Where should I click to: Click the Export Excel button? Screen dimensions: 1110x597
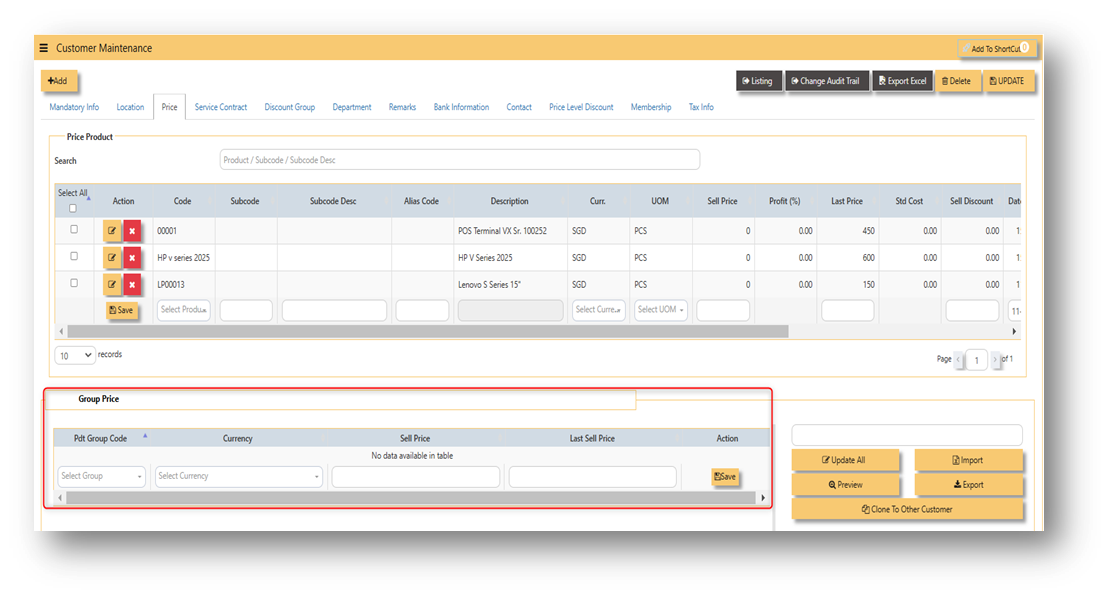pyautogui.click(x=903, y=81)
